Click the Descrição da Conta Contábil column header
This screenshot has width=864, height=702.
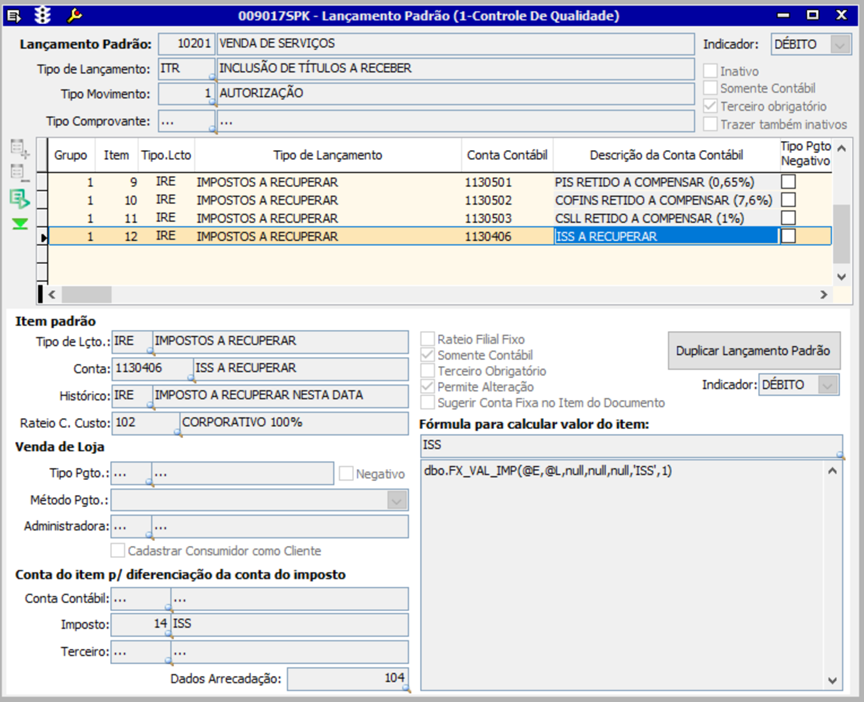click(x=665, y=155)
